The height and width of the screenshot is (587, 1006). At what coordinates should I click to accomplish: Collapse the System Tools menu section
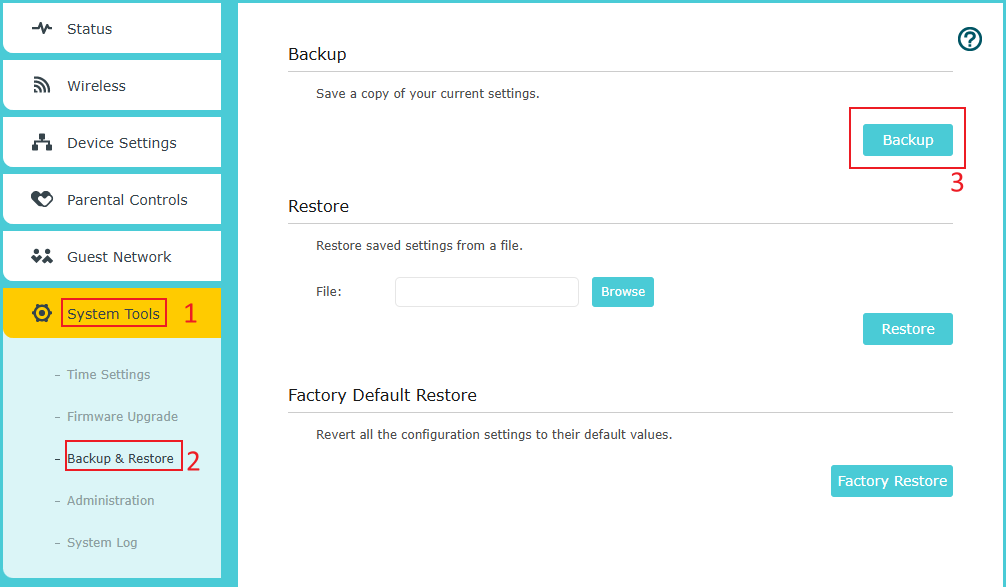[113, 314]
